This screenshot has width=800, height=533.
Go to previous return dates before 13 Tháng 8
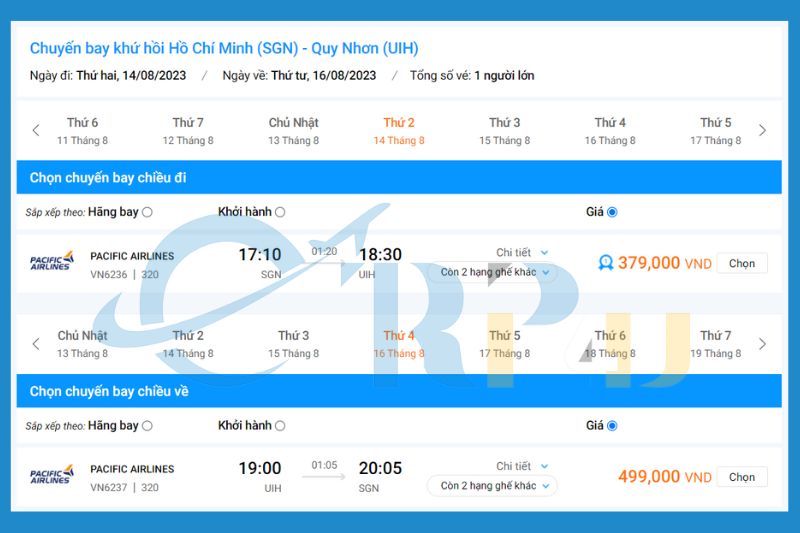(x=36, y=344)
